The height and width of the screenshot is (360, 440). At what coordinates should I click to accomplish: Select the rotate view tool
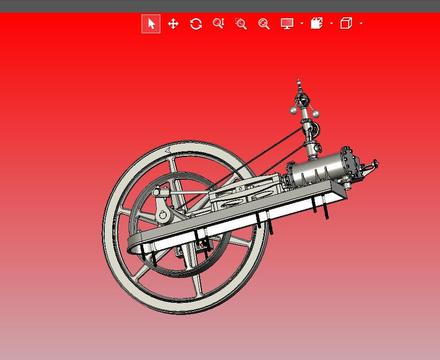click(x=196, y=24)
